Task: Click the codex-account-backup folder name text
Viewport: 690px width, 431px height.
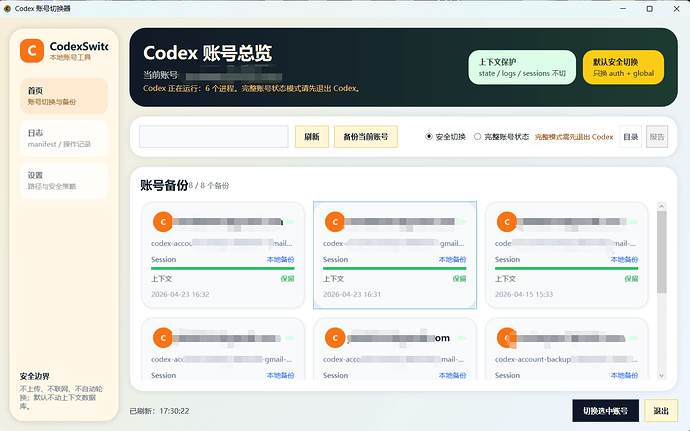Action: click(x=532, y=359)
